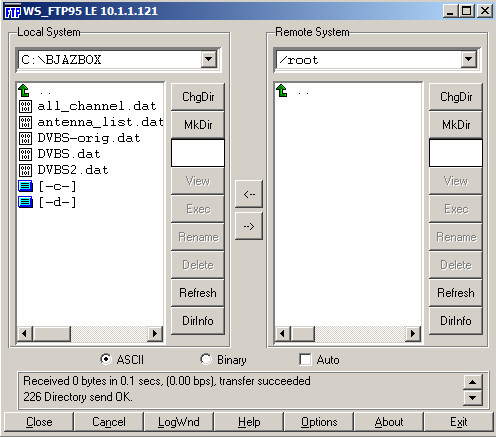The width and height of the screenshot is (496, 437).
Task: Select antenna_list.dat in local list
Action: tap(100, 122)
